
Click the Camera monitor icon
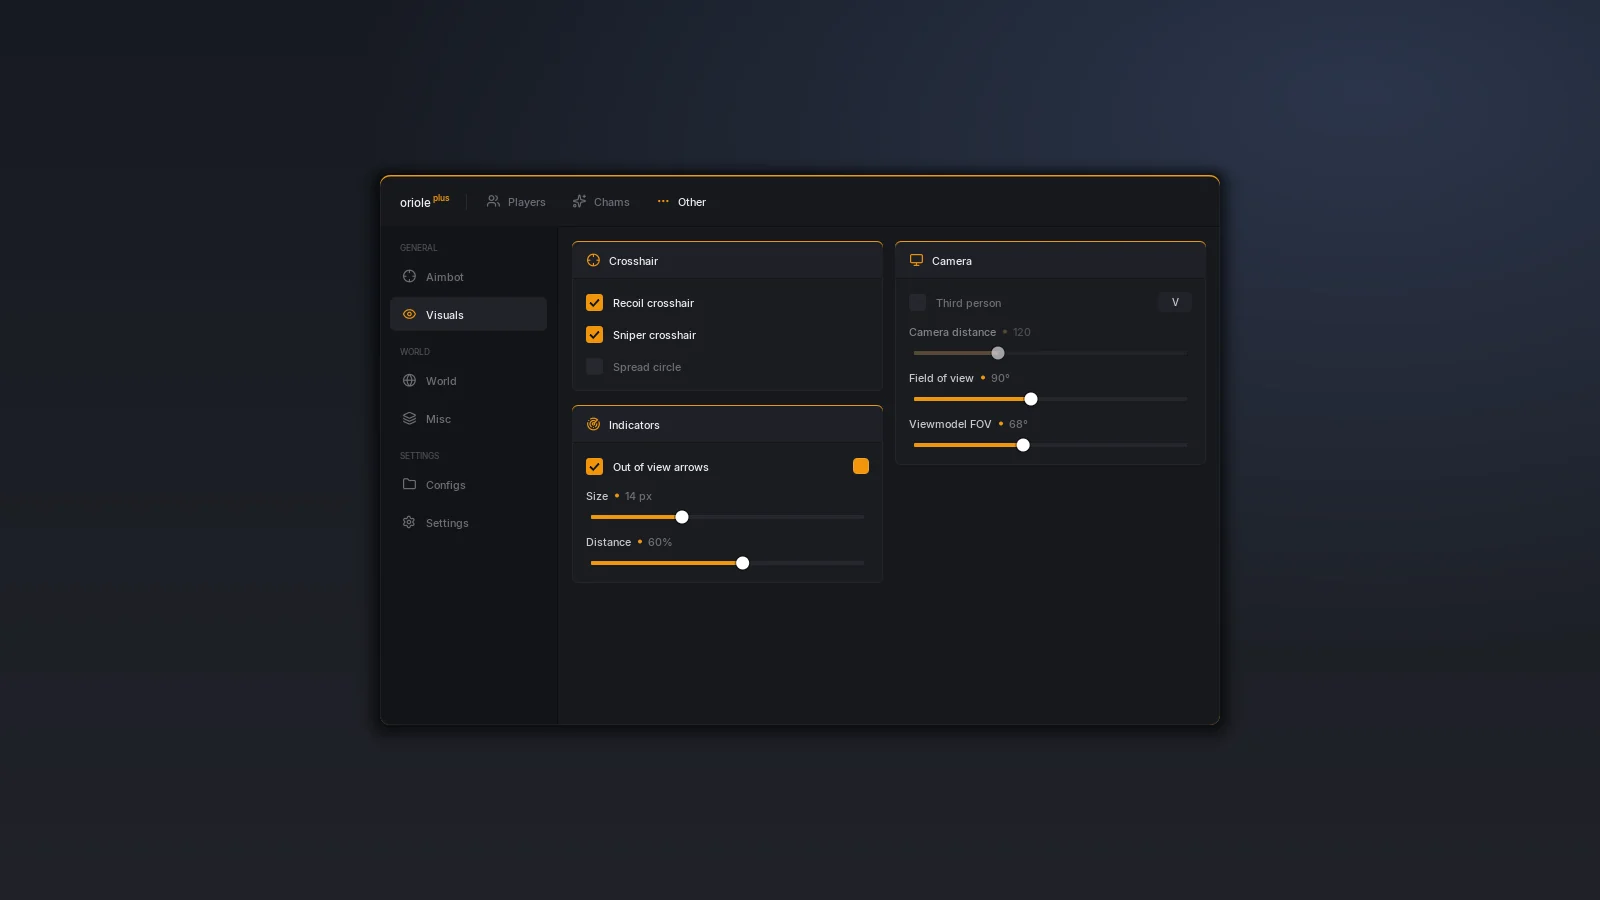point(916,260)
